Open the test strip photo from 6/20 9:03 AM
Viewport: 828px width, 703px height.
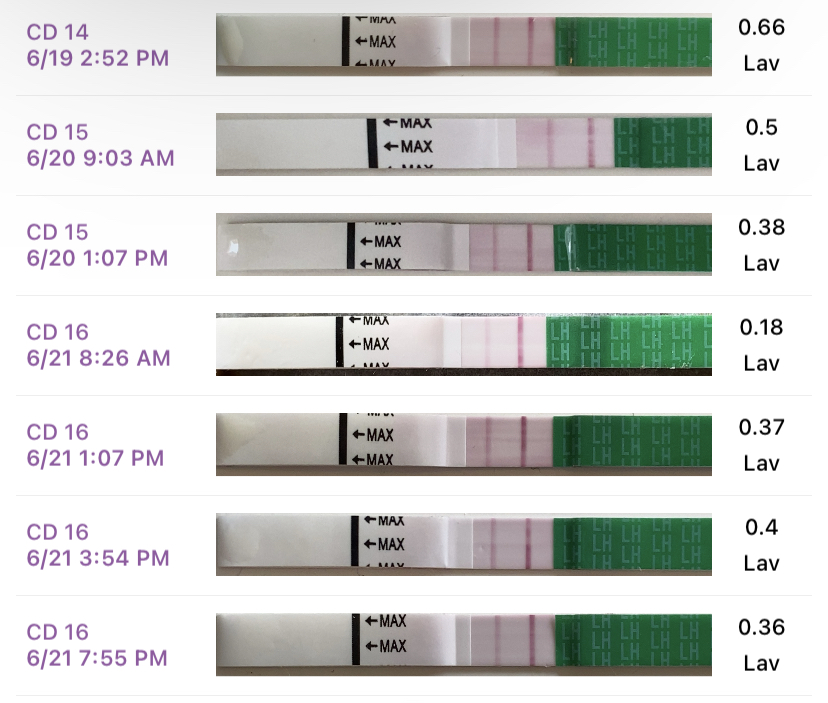(464, 146)
